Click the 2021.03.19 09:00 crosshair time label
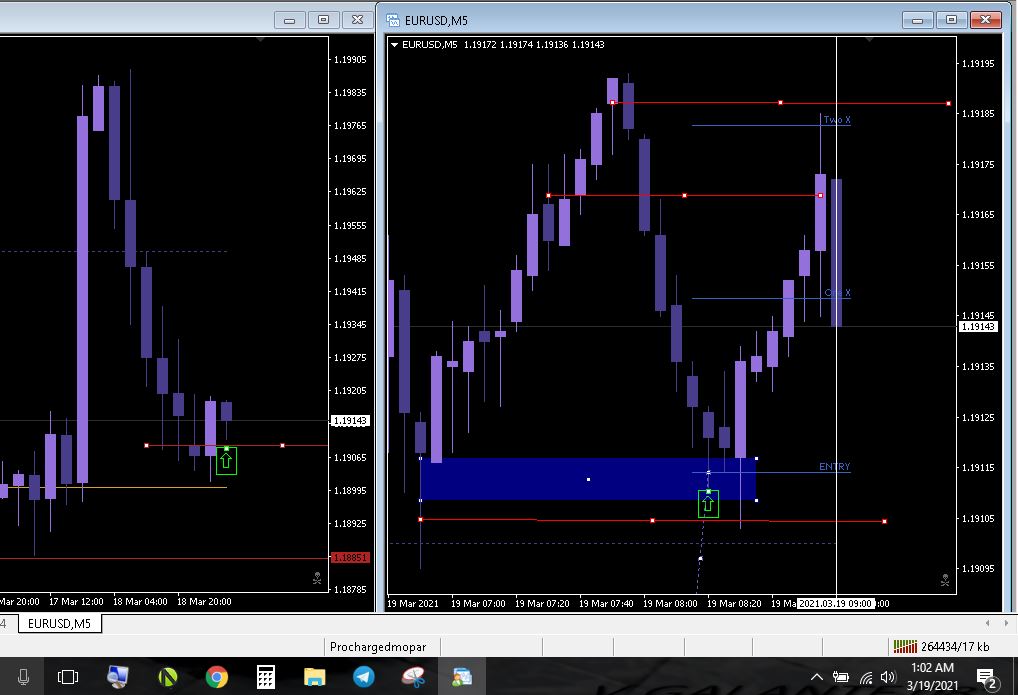1018x695 pixels. (836, 603)
